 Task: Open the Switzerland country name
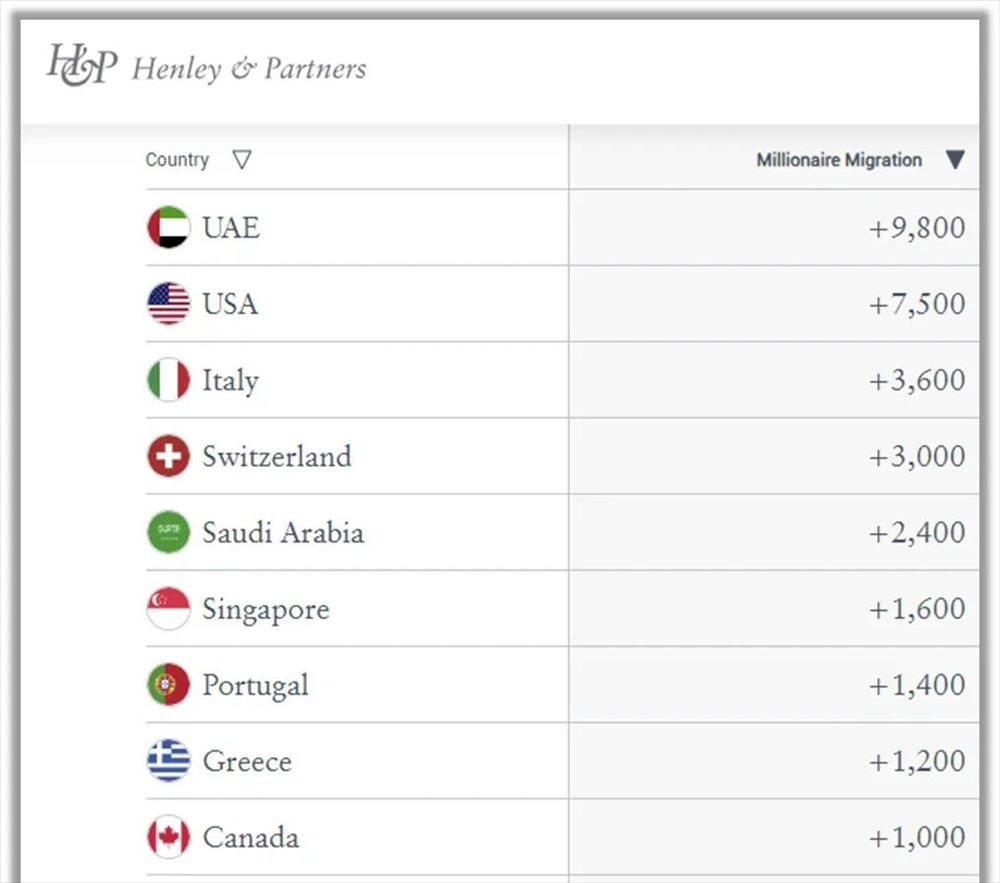point(277,456)
